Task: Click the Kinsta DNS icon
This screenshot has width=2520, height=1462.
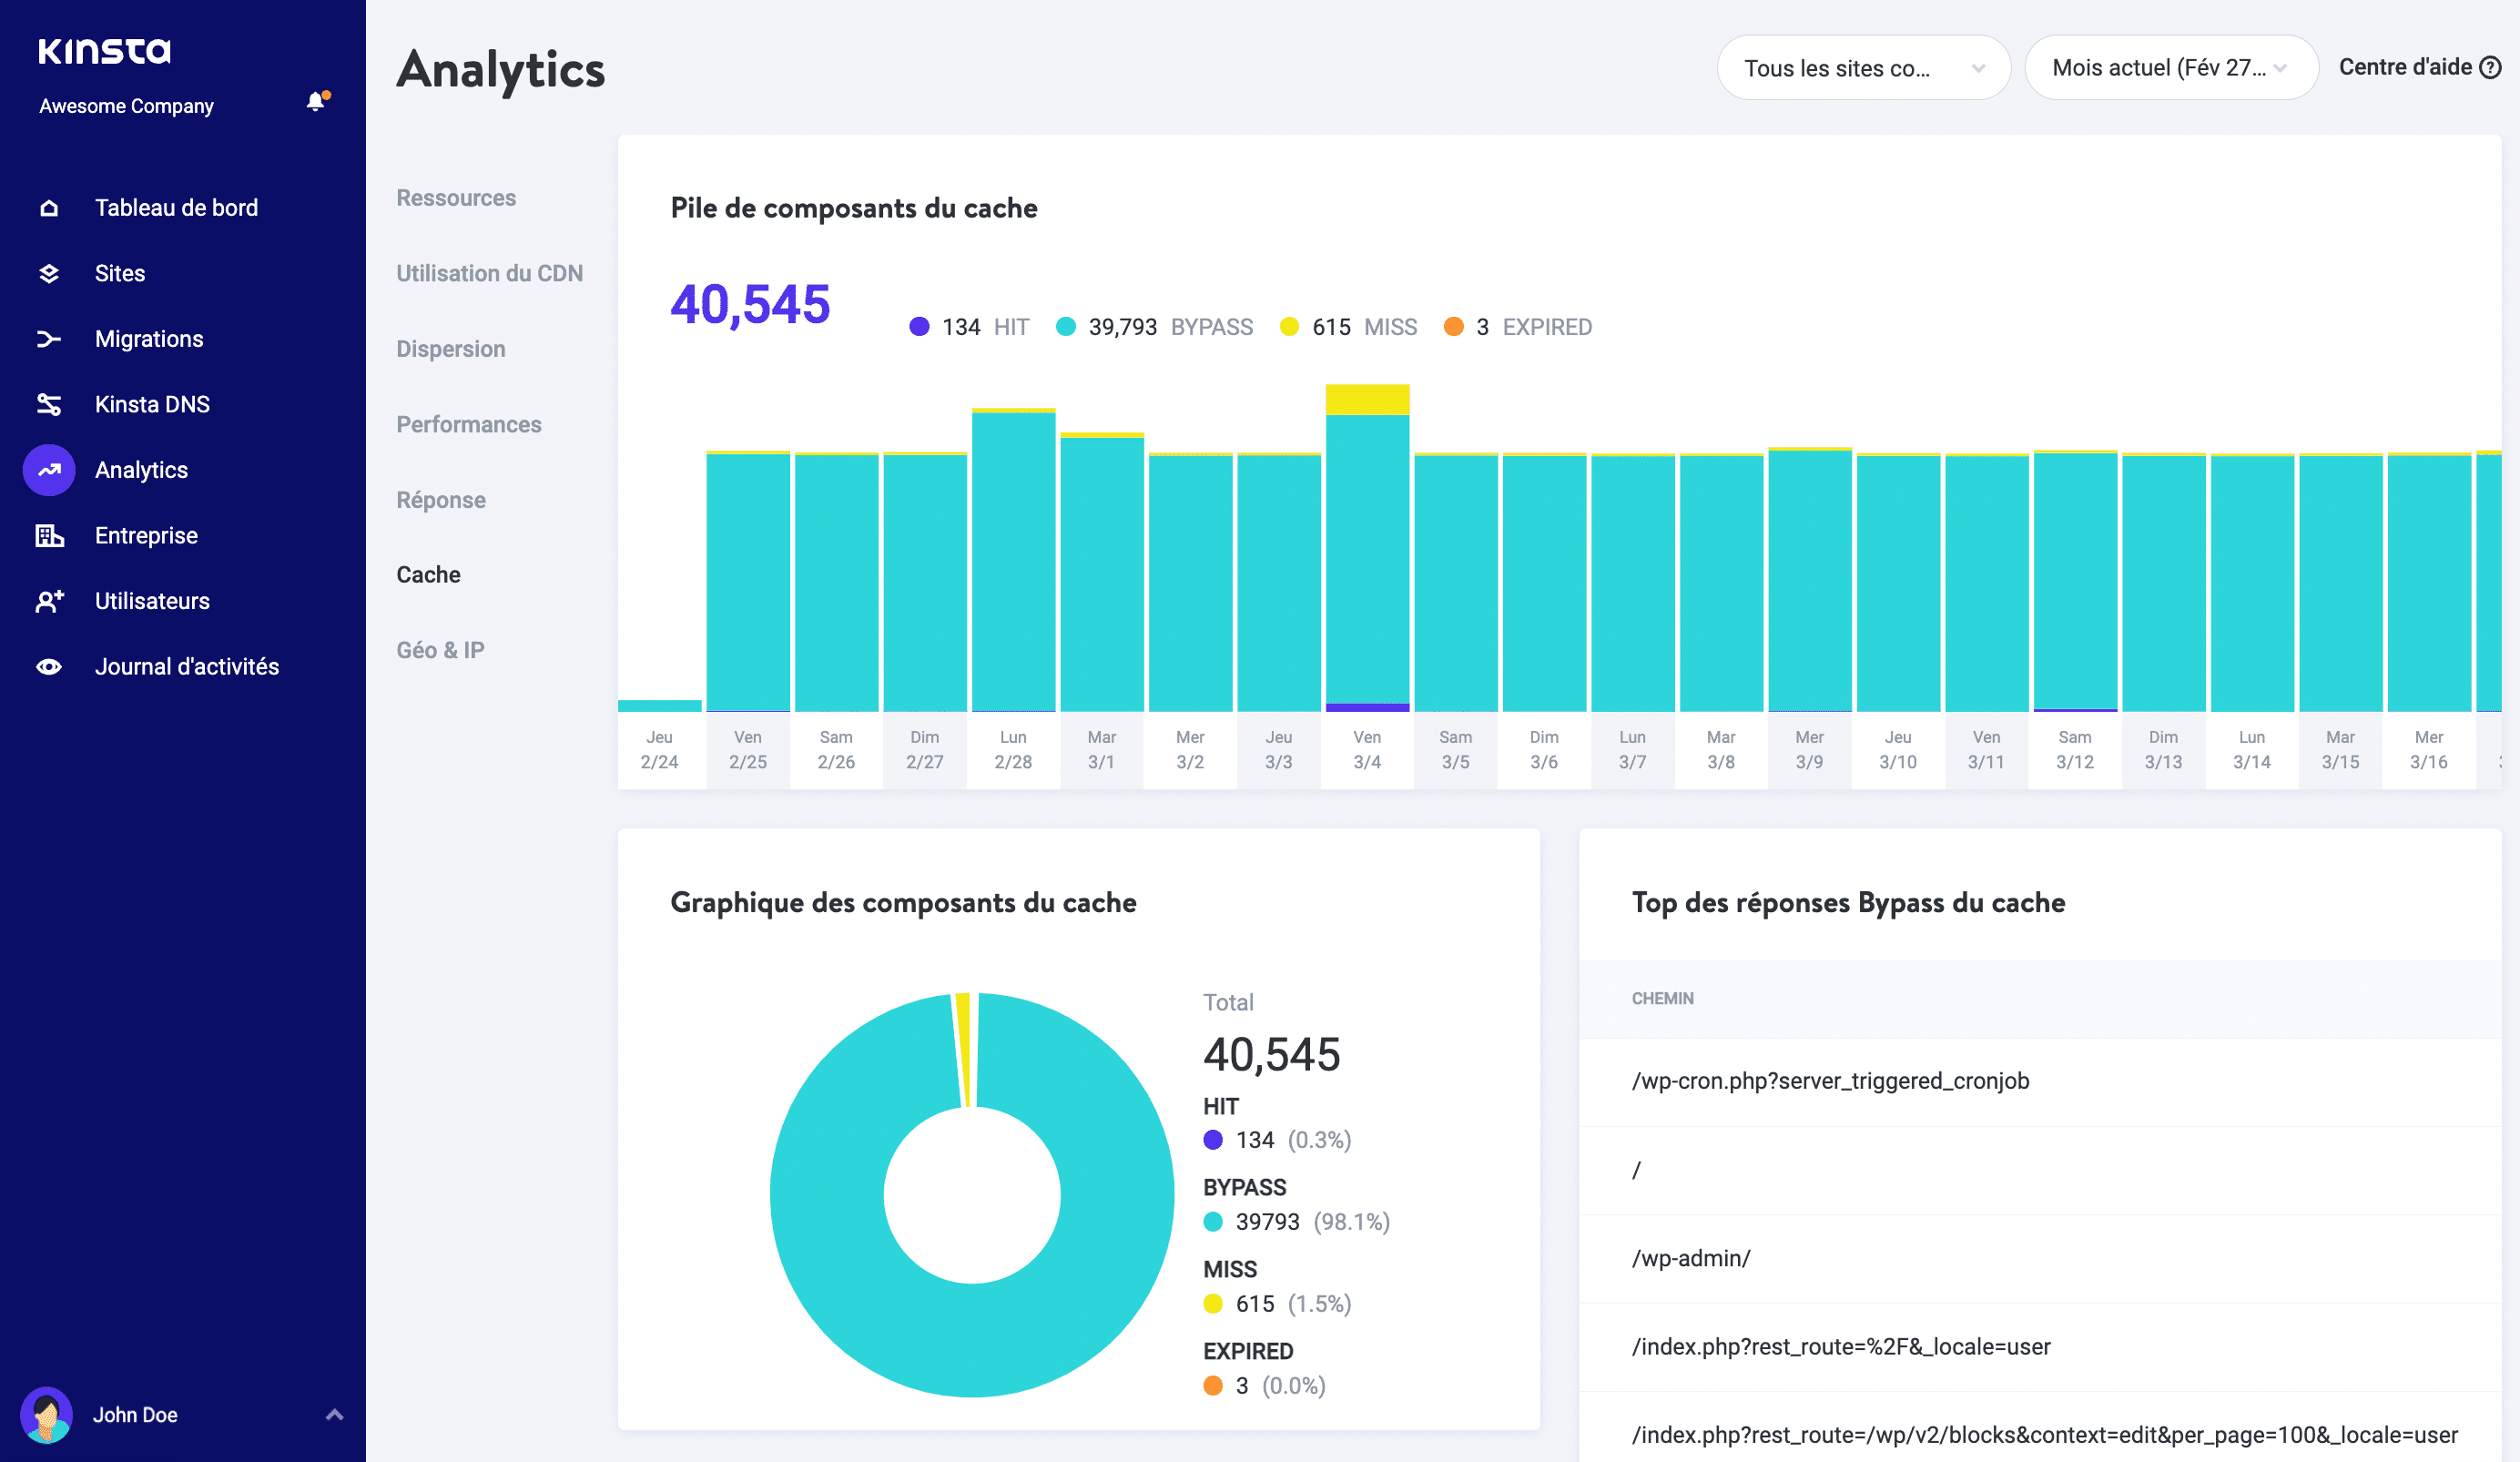Action: (x=47, y=404)
